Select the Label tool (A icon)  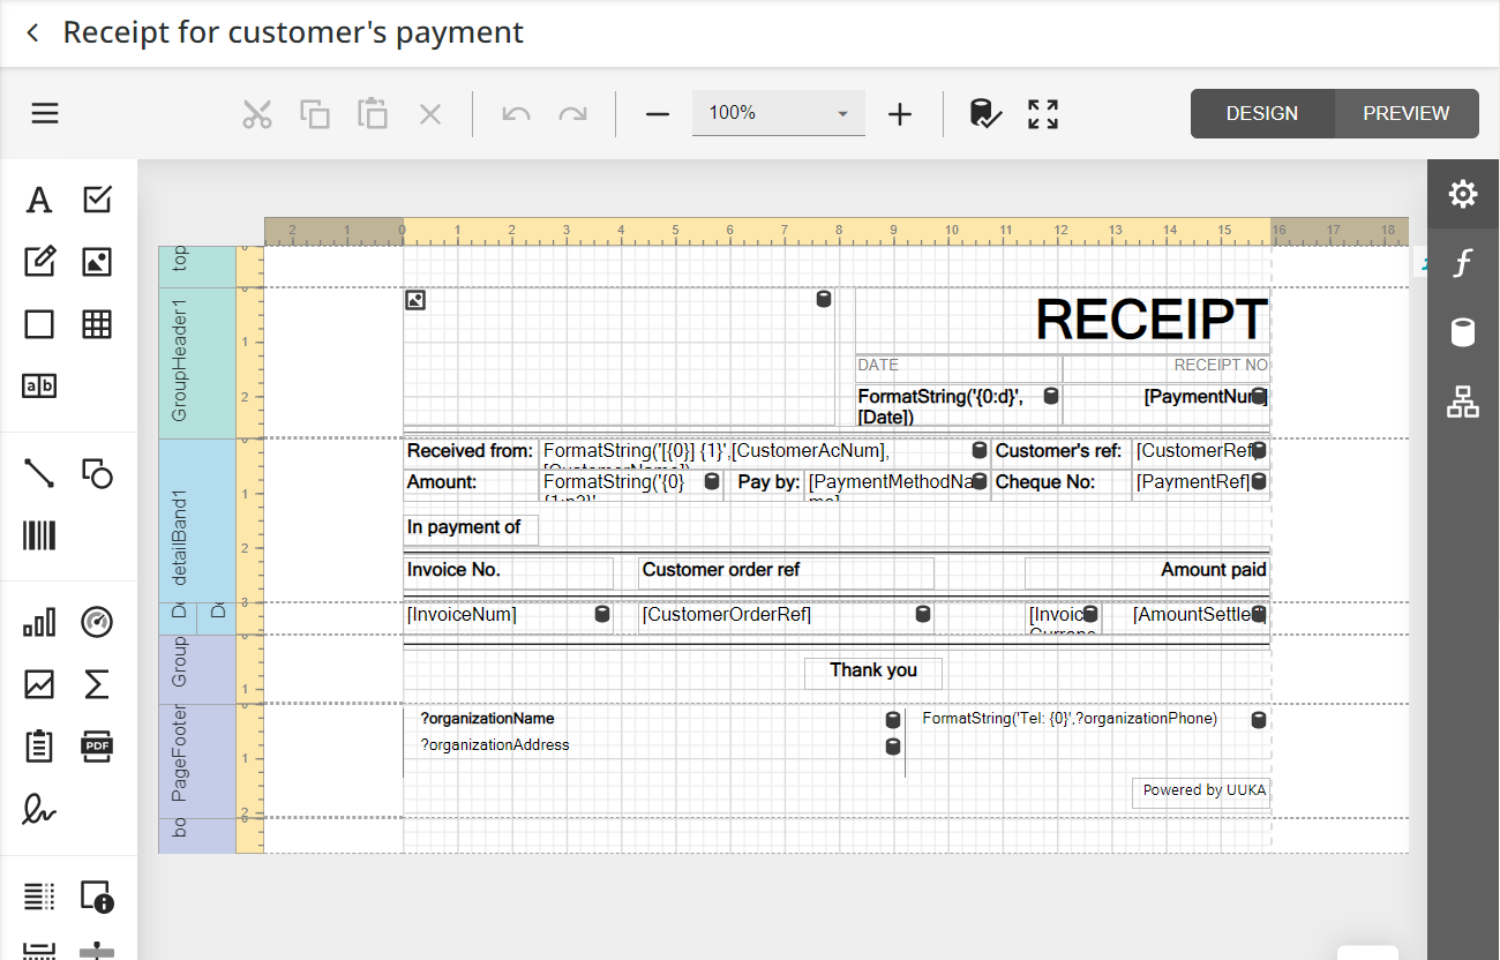click(39, 200)
